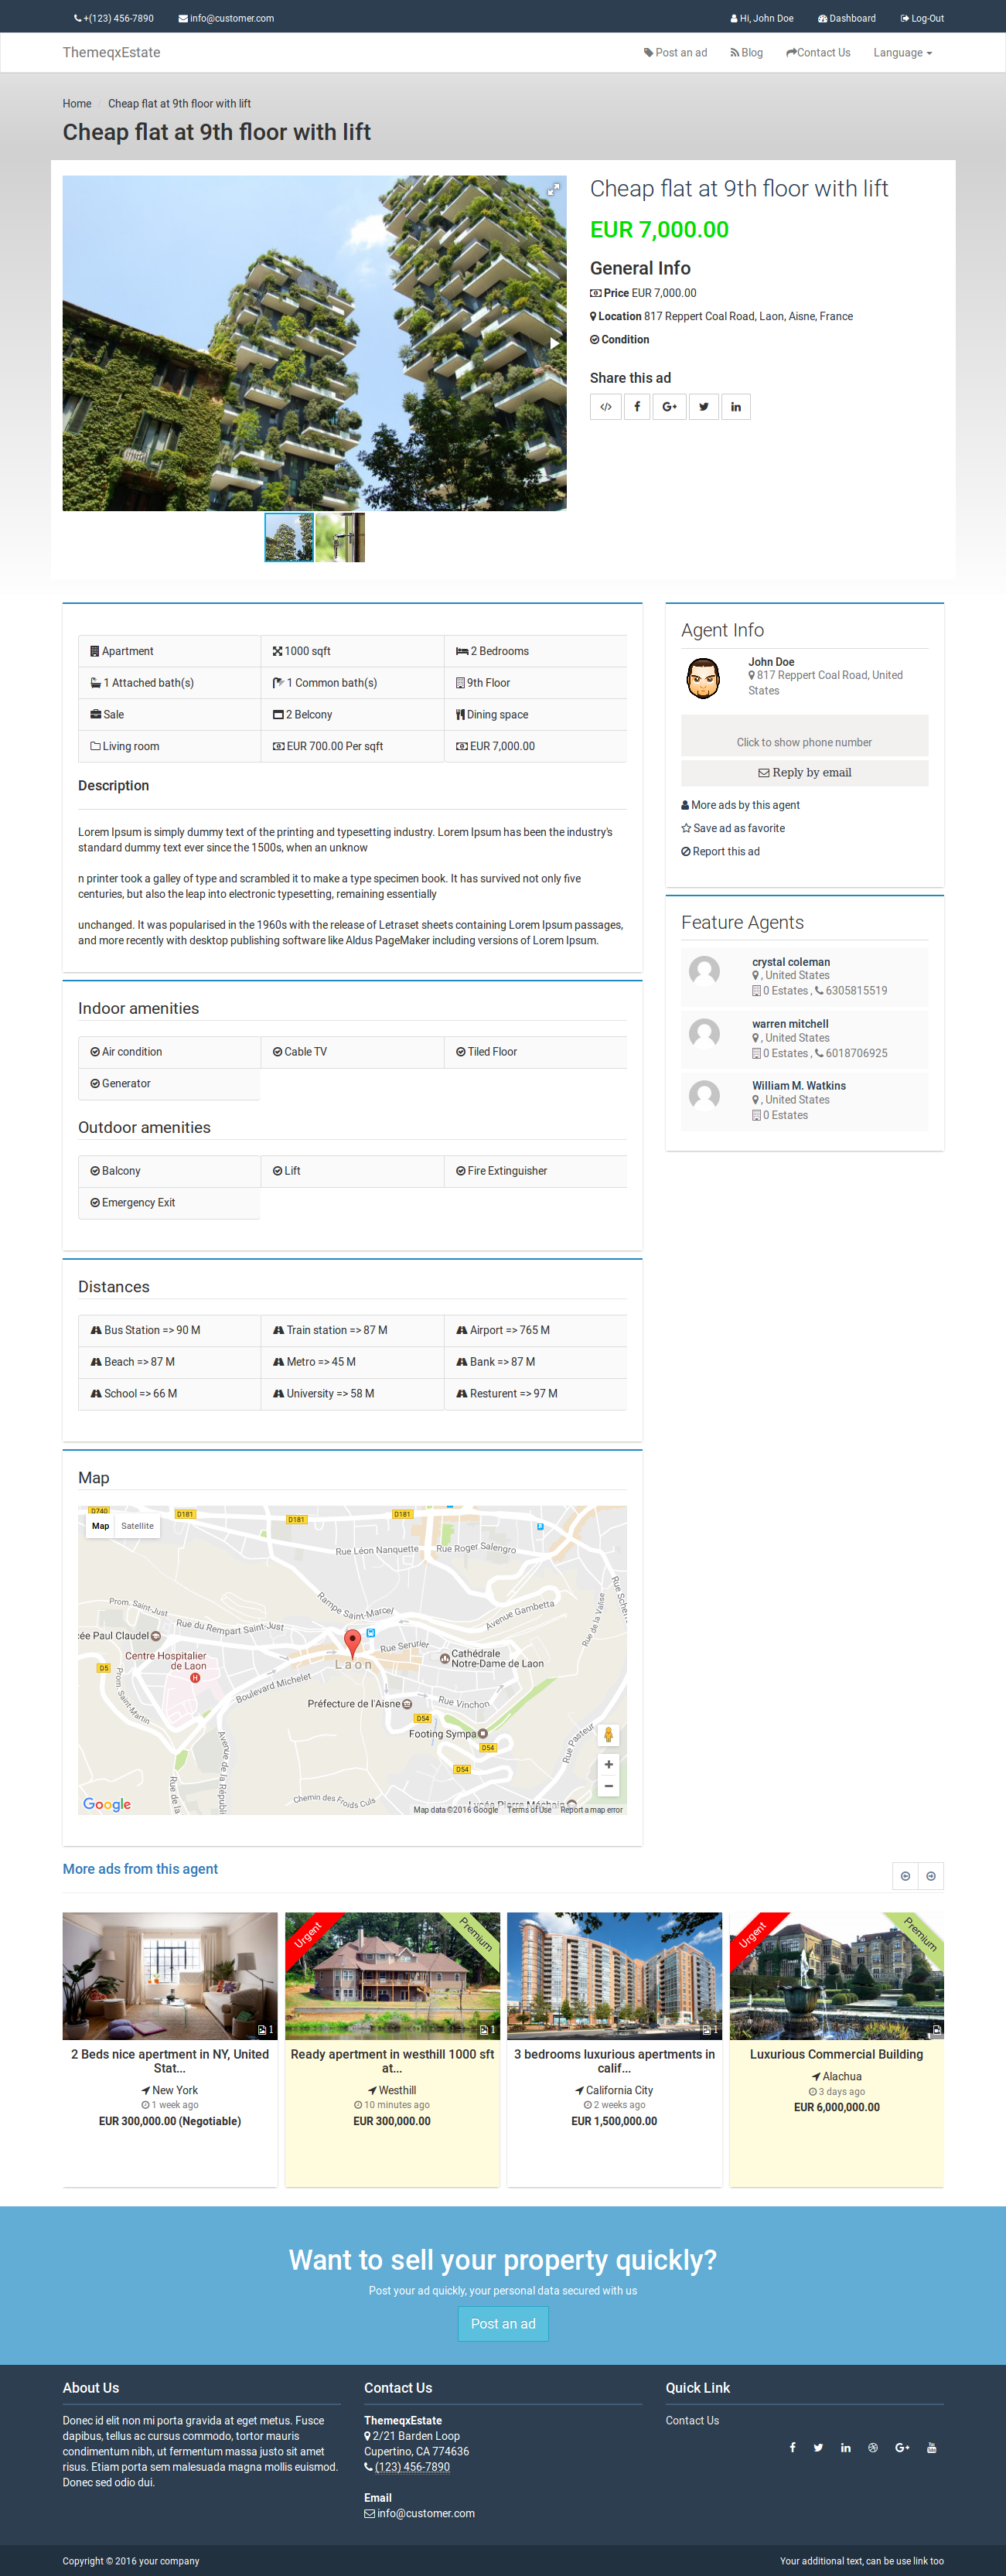Select first building gallery thumbnail
1006x2576 pixels.
(289, 537)
